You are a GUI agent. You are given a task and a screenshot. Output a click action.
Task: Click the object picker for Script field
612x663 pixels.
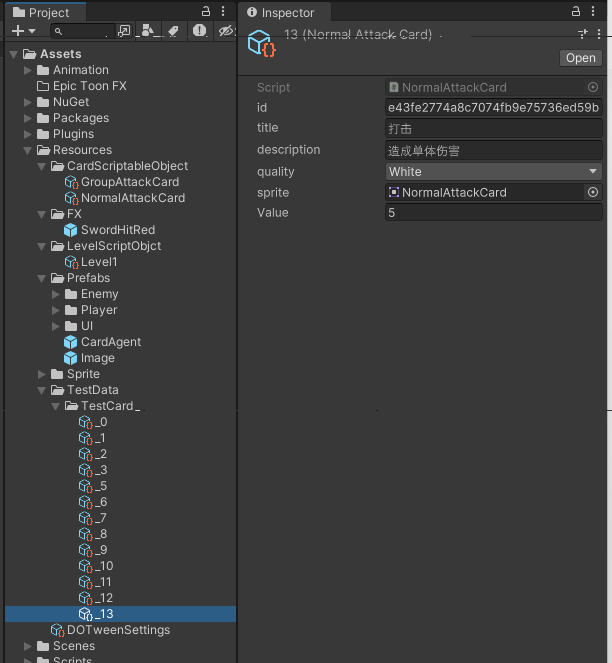593,88
